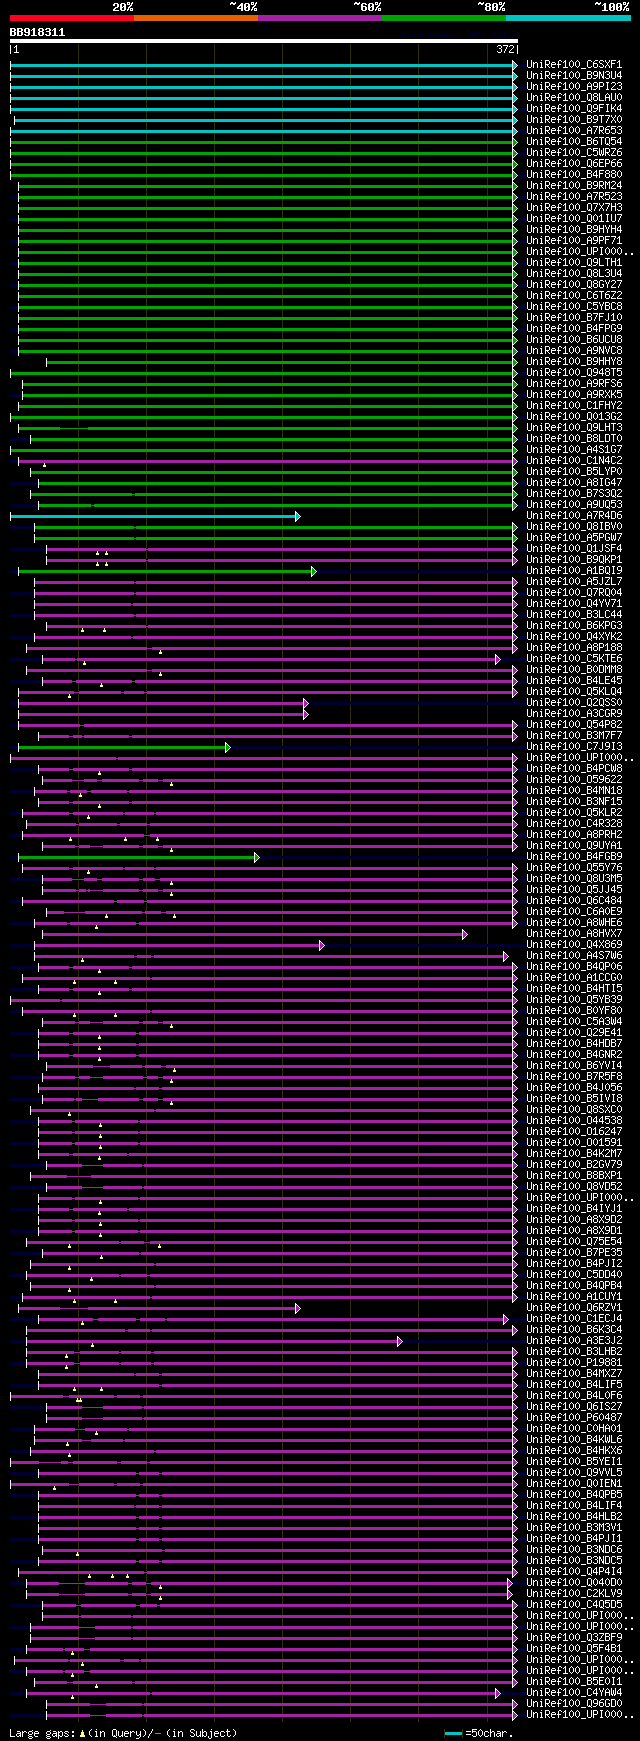Click label UniRef100_Q8GY27
The height and width of the screenshot is (1741, 640).
click(x=574, y=285)
